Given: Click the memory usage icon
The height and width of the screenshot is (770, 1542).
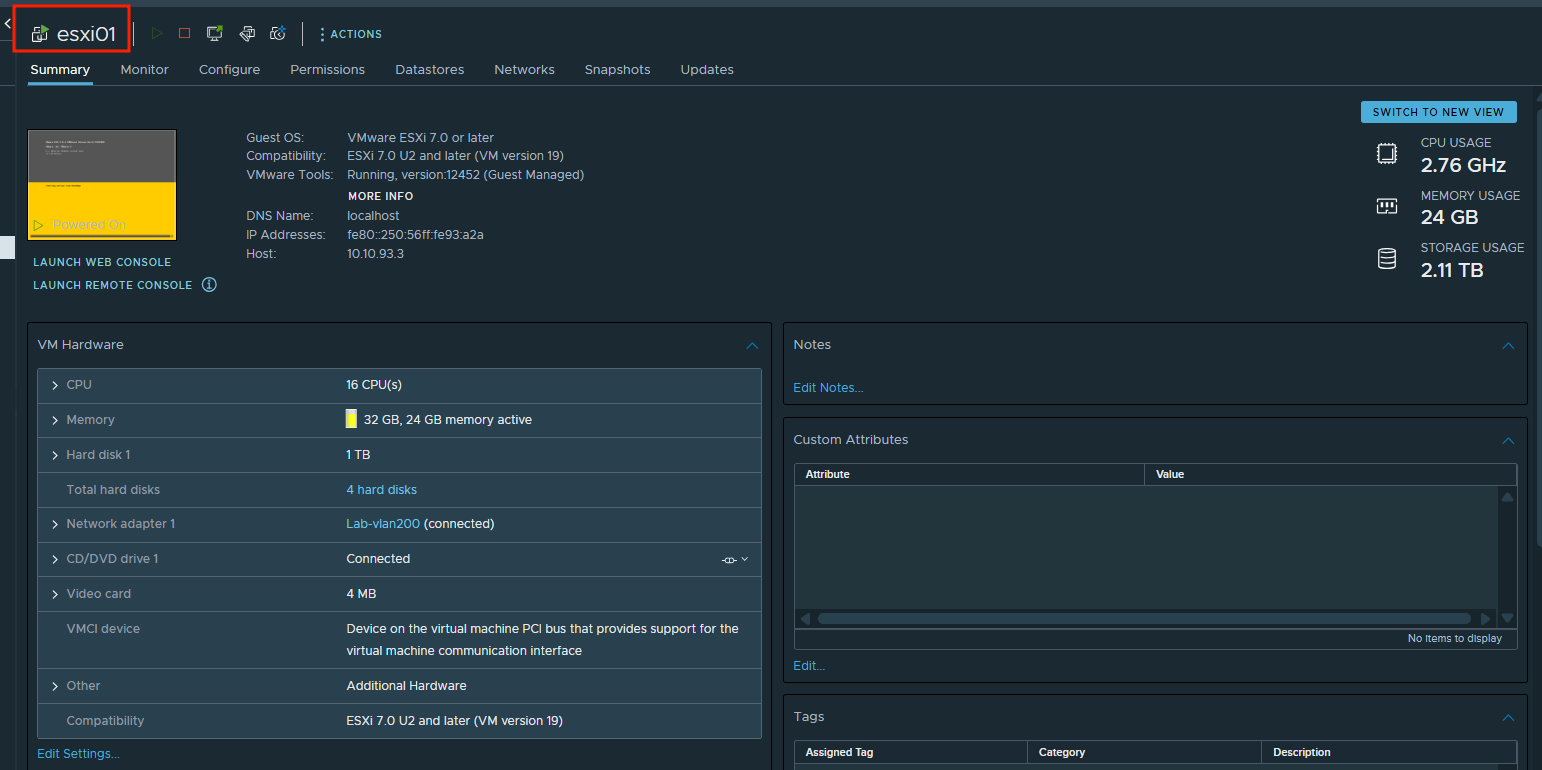Looking at the screenshot, I should (1386, 207).
